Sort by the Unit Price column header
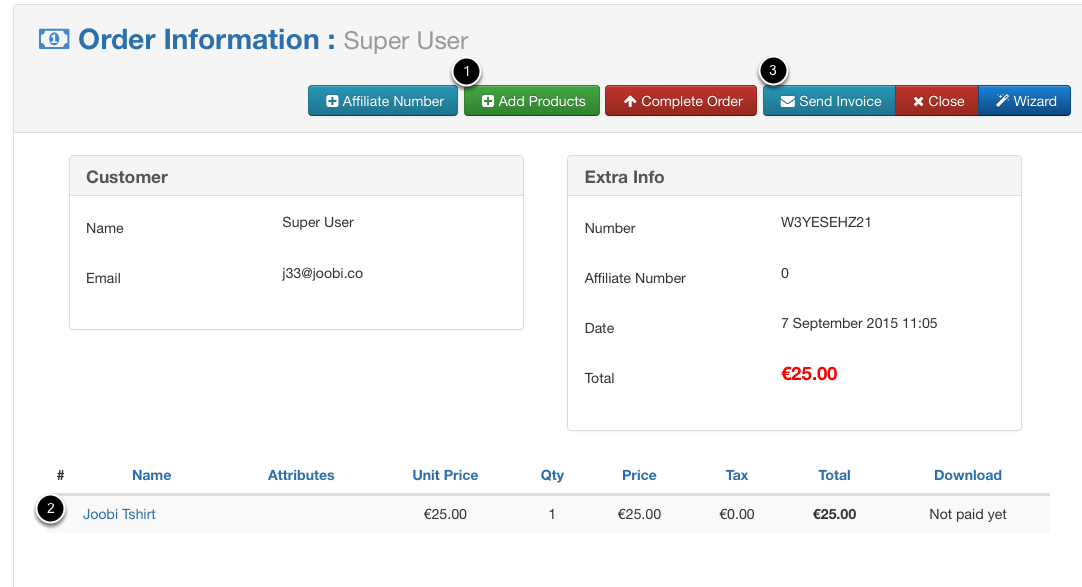Image resolution: width=1082 pixels, height=587 pixels. 445,475
